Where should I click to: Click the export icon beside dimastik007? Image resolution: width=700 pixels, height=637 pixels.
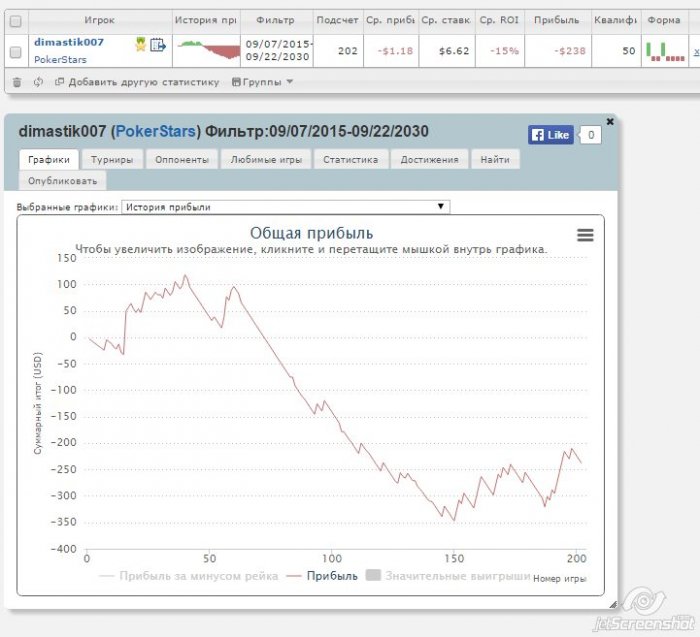[x=158, y=45]
